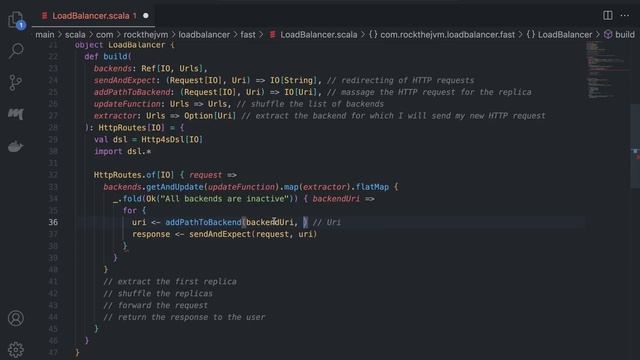Image resolution: width=640 pixels, height=360 pixels.
Task: Click the Scala file icon in the tab
Action: pyautogui.click(x=44, y=16)
